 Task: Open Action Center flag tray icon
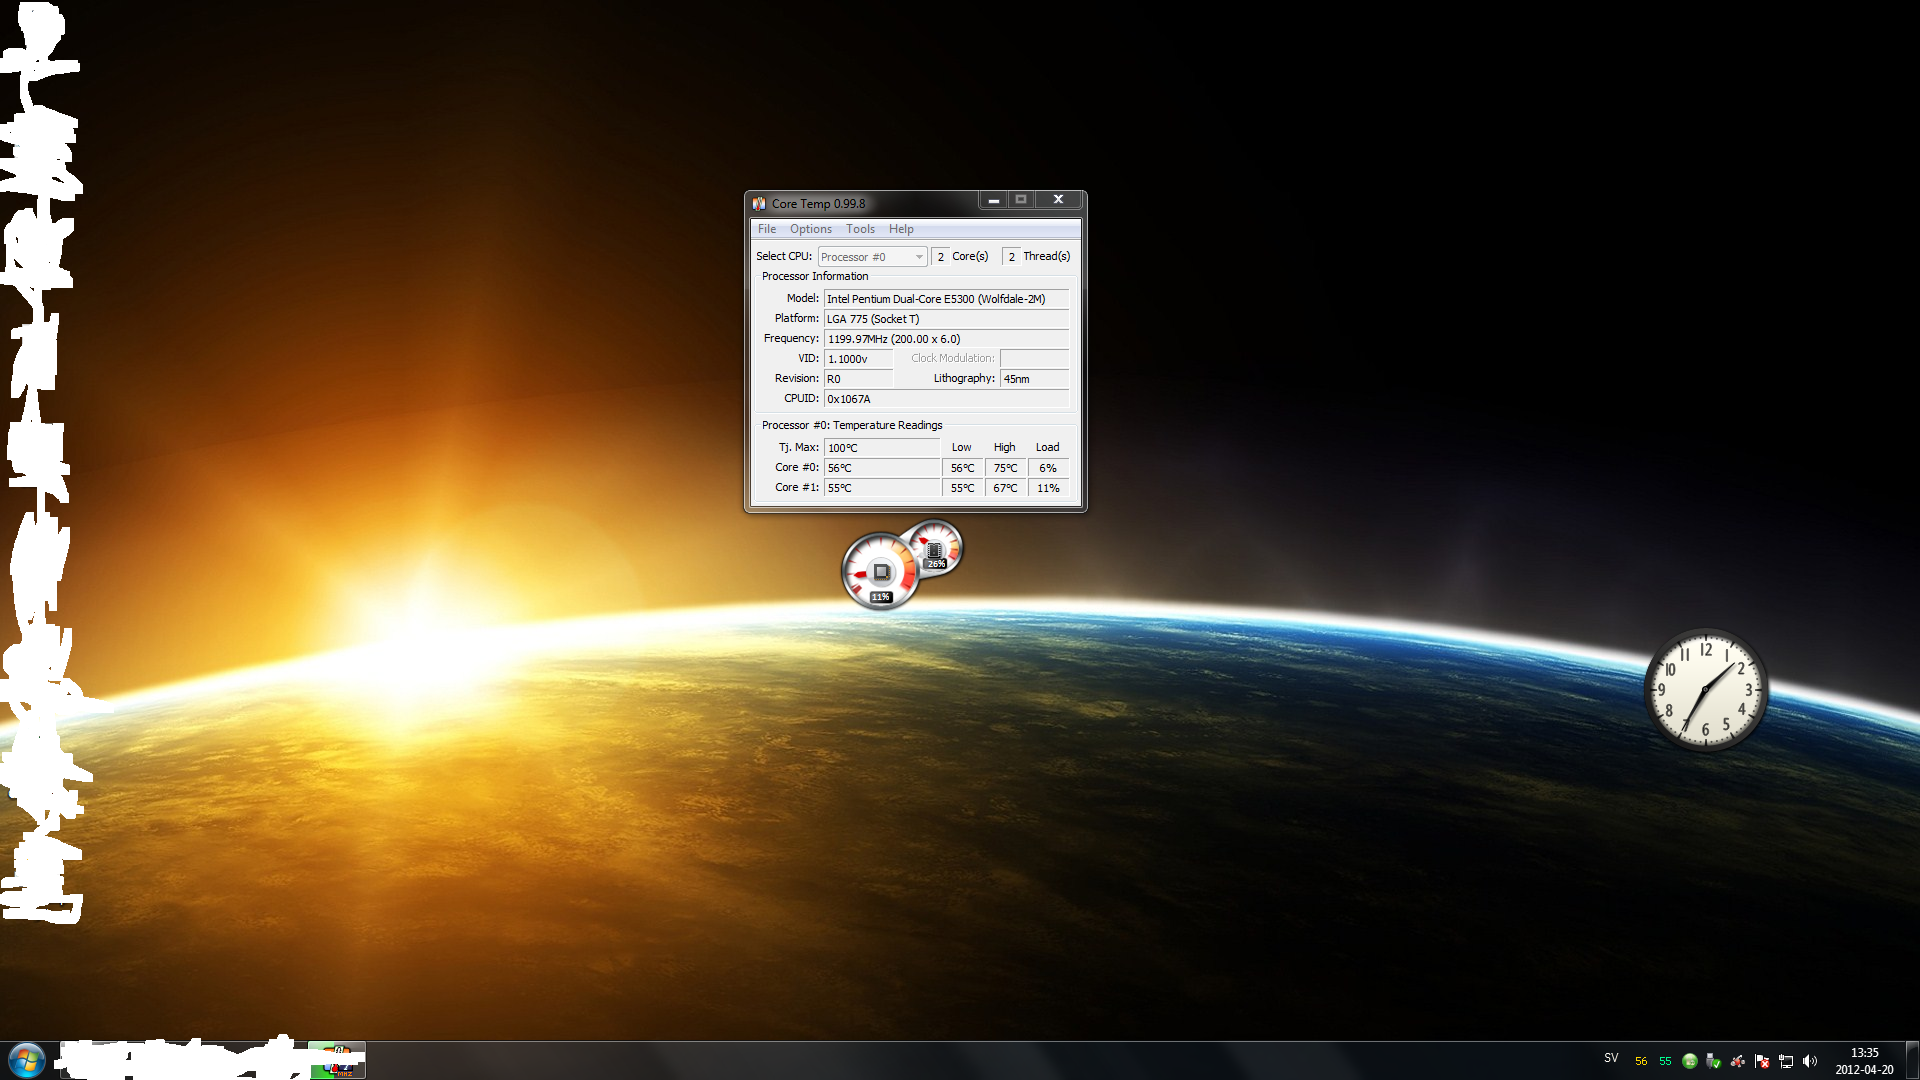(x=1762, y=1061)
